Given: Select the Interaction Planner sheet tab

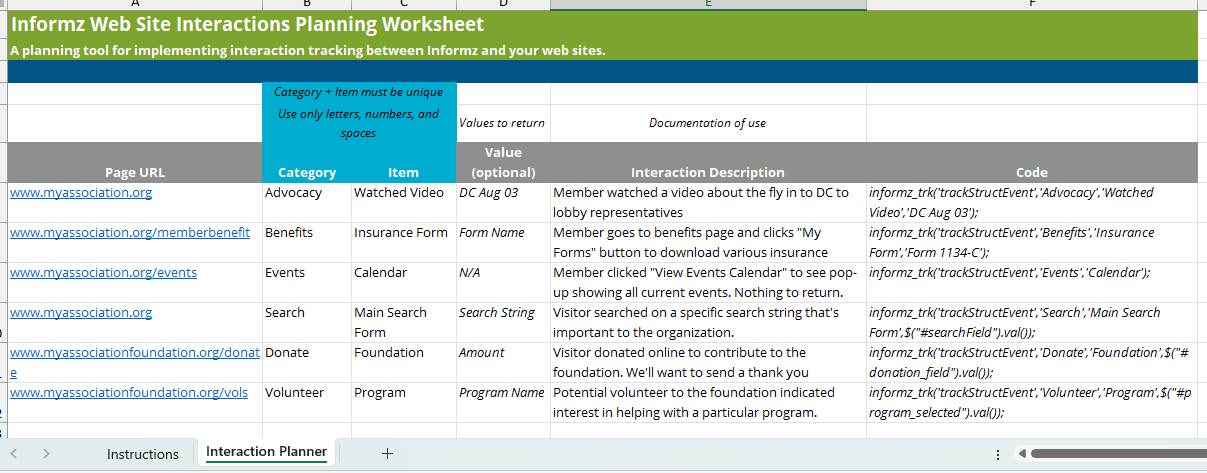Looking at the screenshot, I should tap(266, 452).
